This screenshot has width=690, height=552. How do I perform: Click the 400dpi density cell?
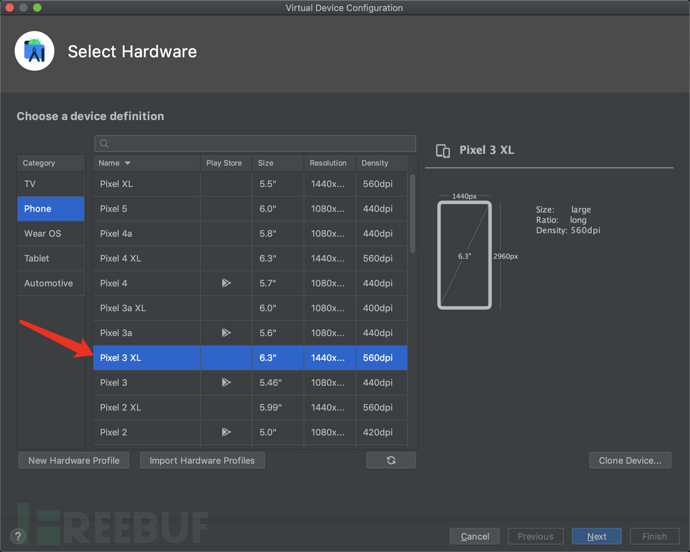tap(382, 308)
